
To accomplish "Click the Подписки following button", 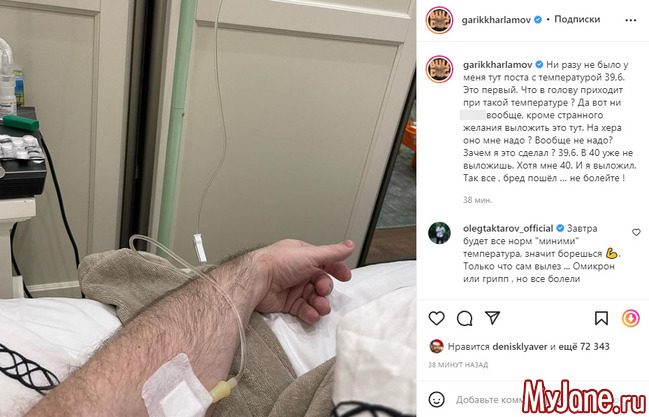I will tap(577, 19).
